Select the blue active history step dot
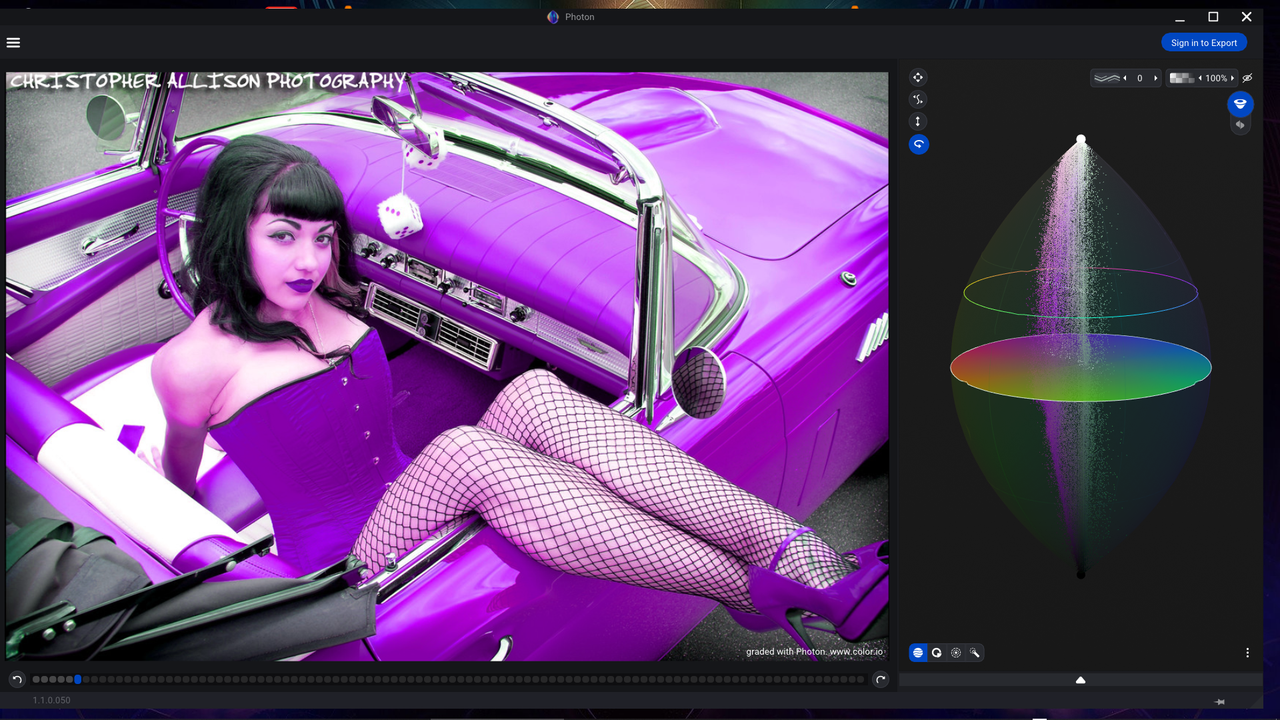Viewport: 1280px width, 720px height. (78, 680)
